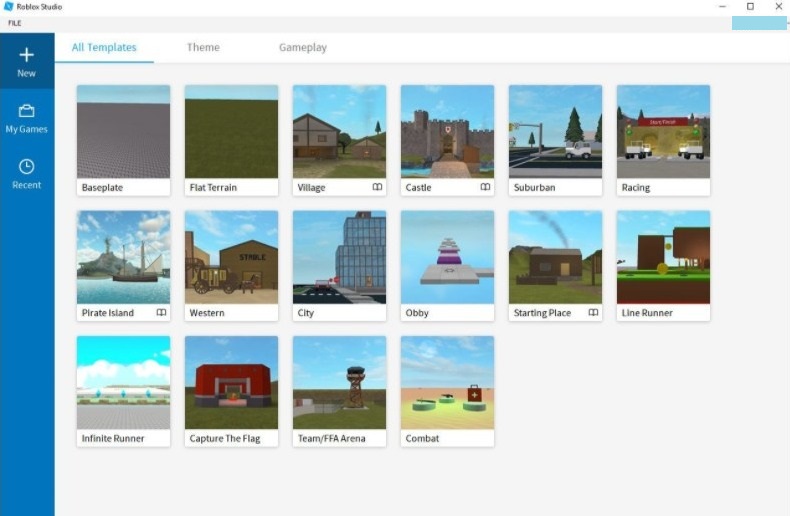Switch to the Gameplay tab

point(302,47)
